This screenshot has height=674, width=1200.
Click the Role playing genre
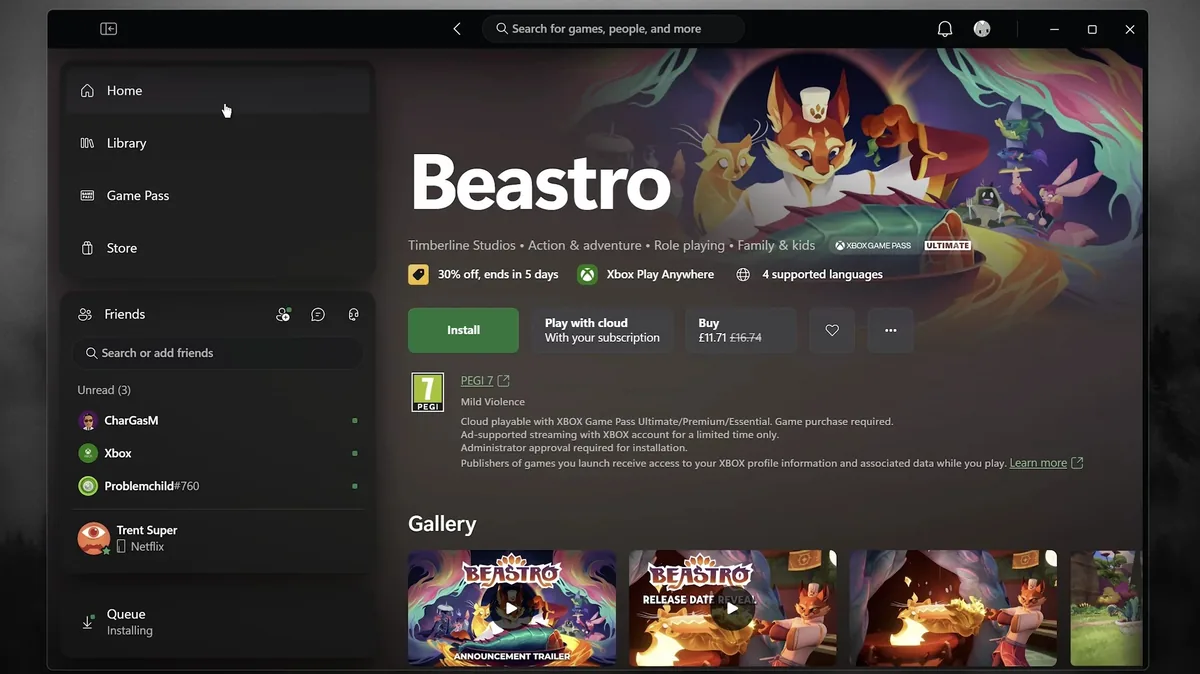(x=690, y=245)
